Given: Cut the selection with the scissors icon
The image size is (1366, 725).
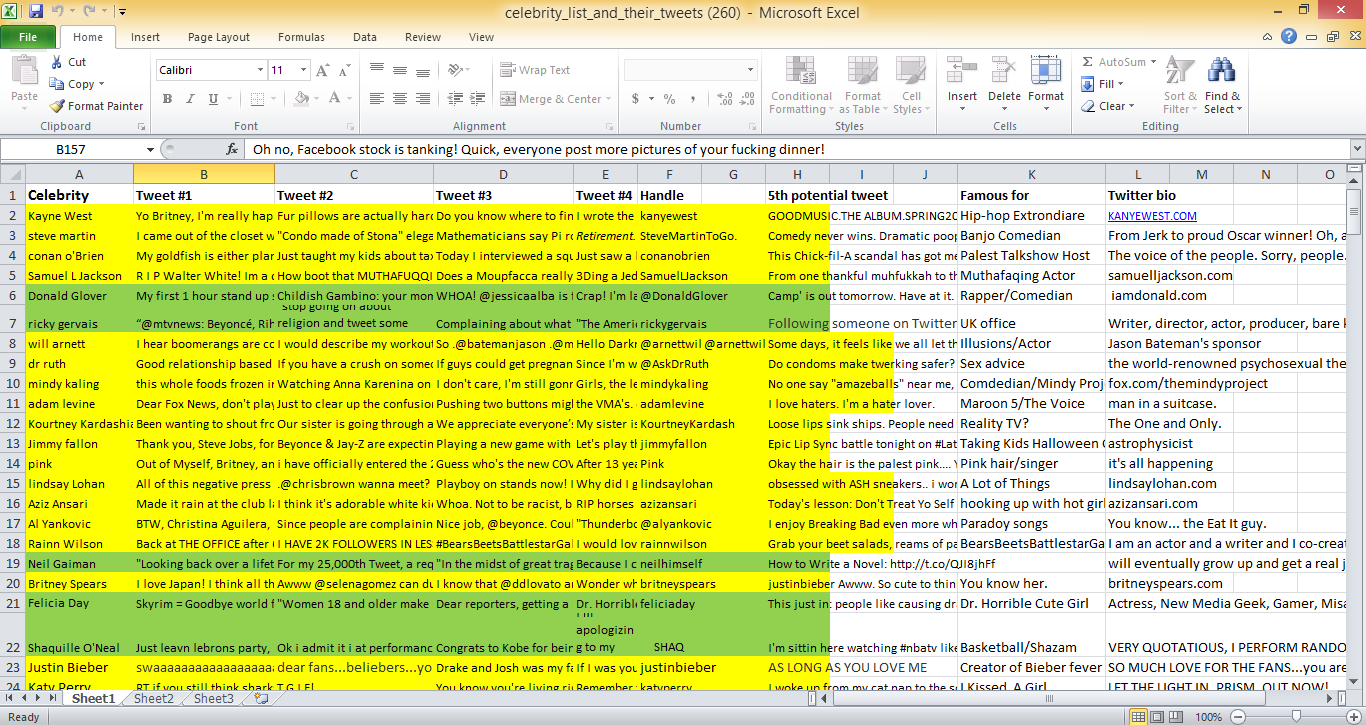Looking at the screenshot, I should coord(57,62).
